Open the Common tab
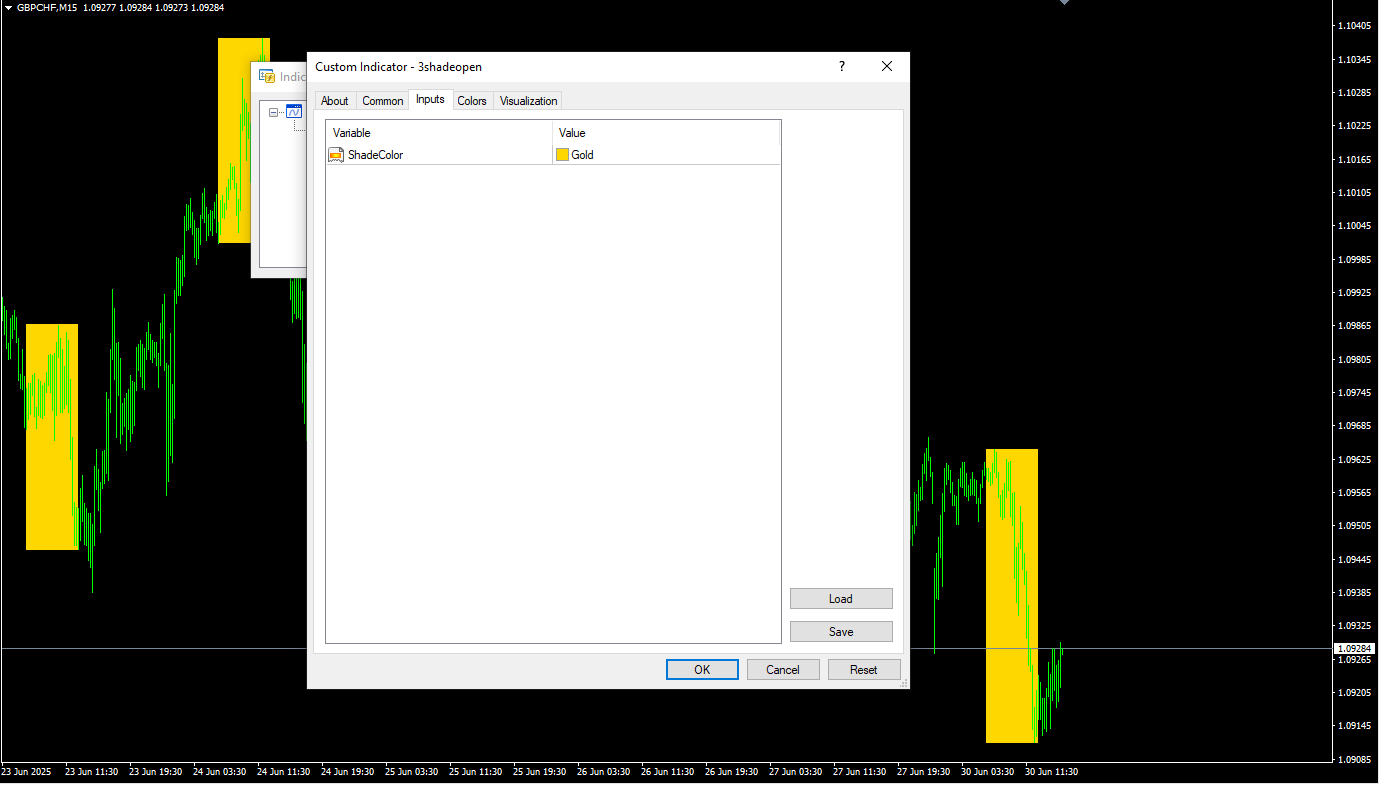Screen dimensions: 1380x785 click(382, 101)
